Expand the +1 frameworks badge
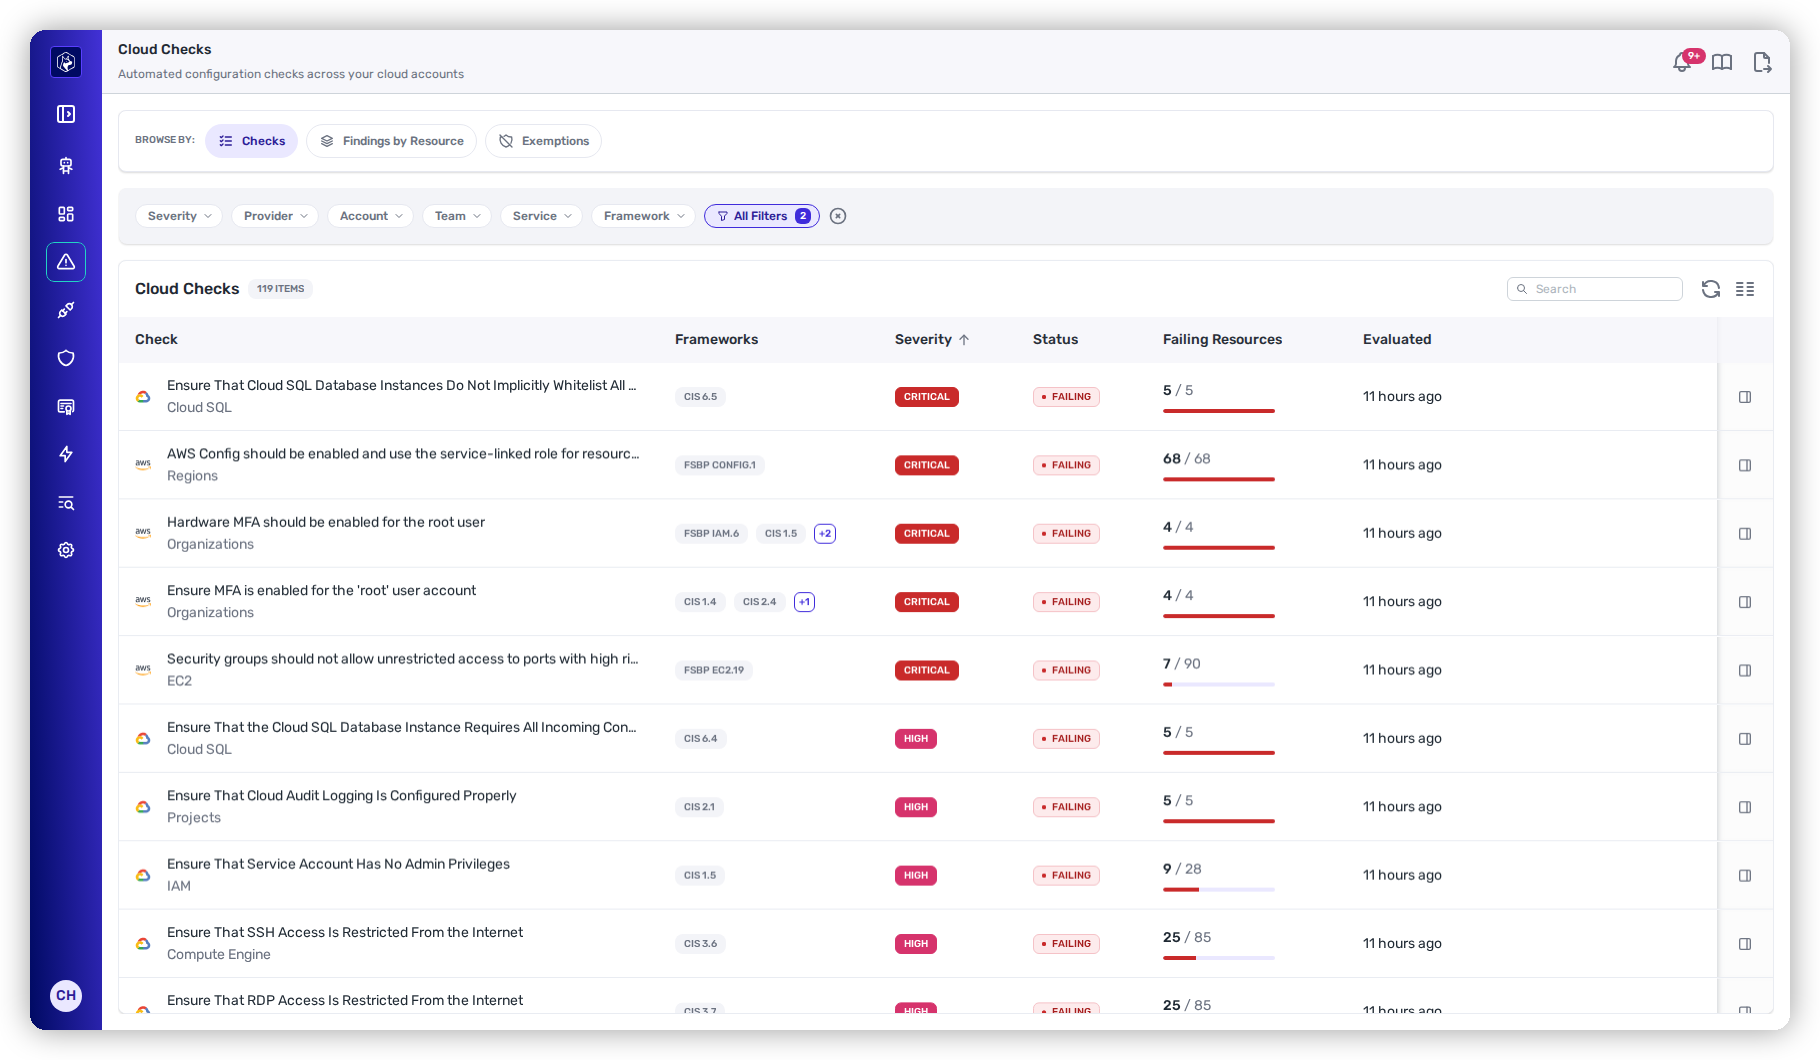This screenshot has height=1060, width=1820. pos(804,602)
